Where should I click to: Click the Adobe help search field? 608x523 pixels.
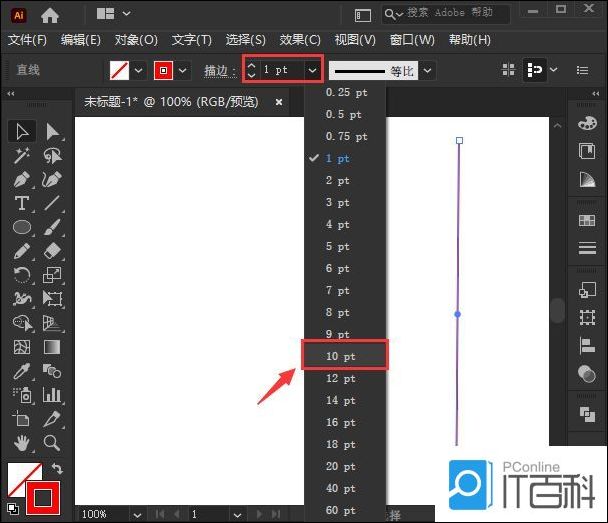click(x=446, y=14)
